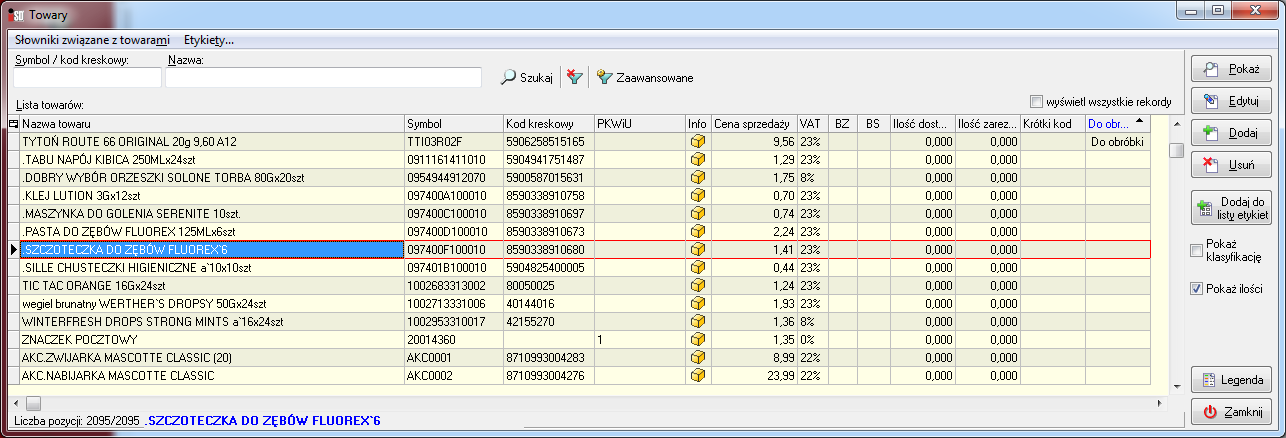Sort by Kod kreskowy column header
This screenshot has width=1286, height=438.
click(549, 124)
